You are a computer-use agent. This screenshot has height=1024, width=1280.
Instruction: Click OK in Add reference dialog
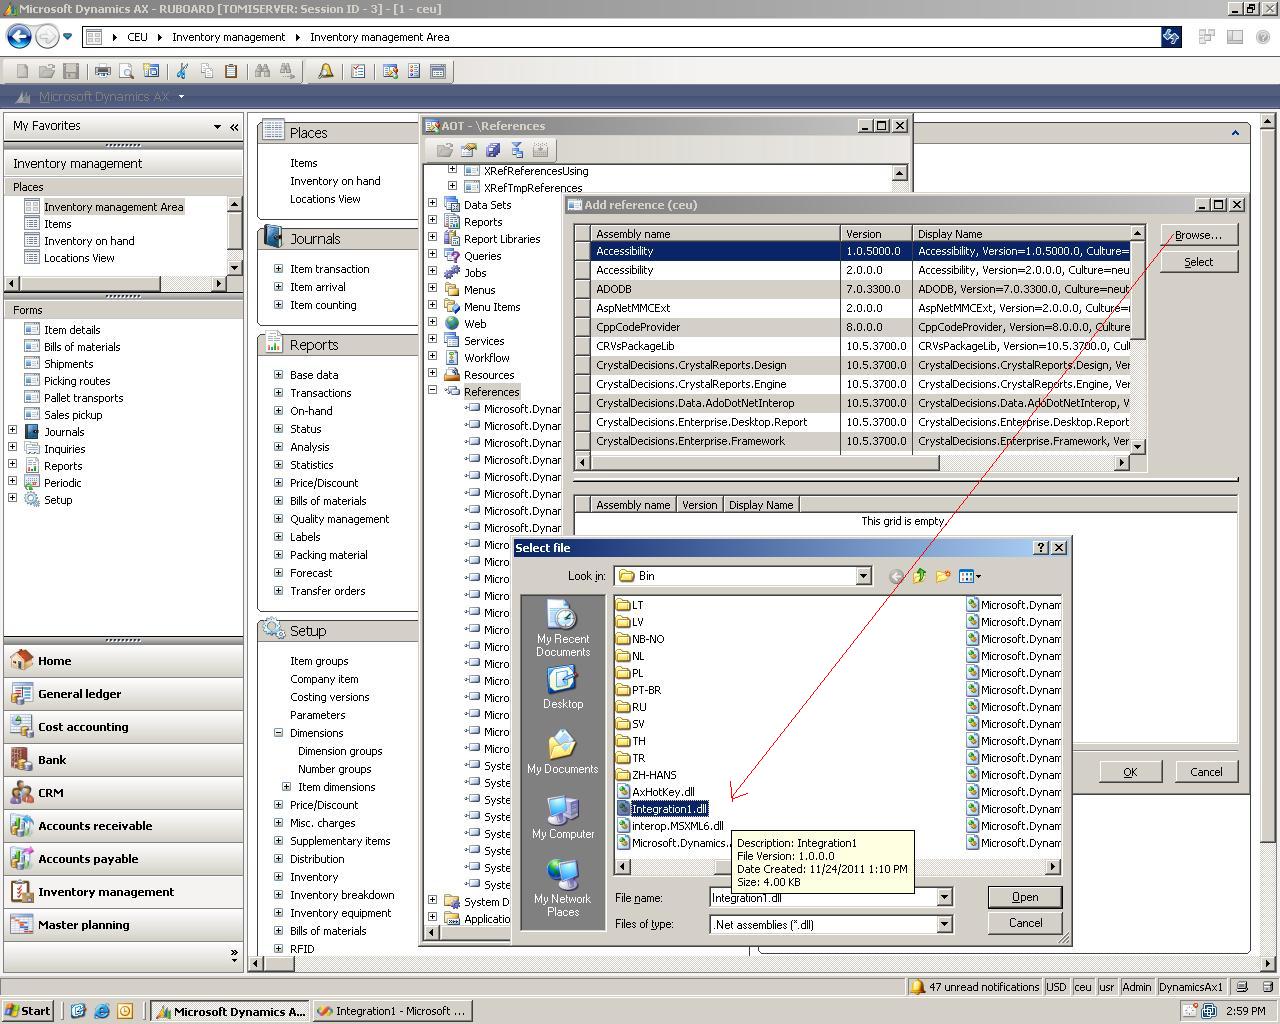point(1129,772)
